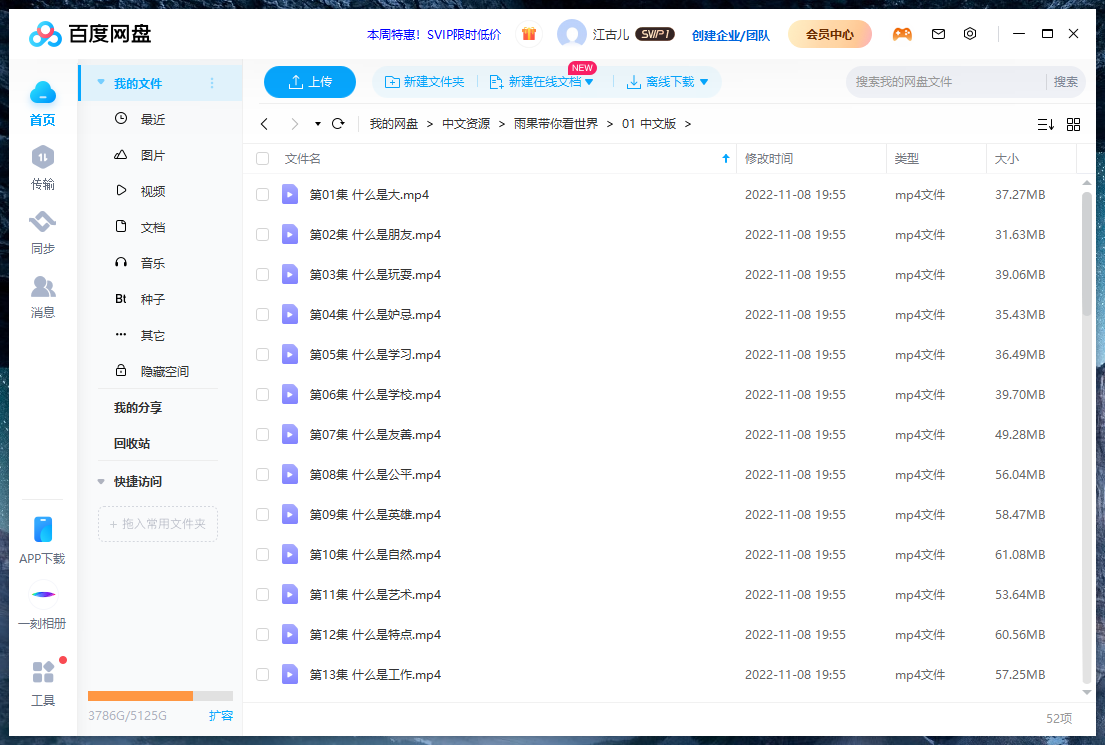The height and width of the screenshot is (745, 1105).
Task: Check the box for 第12集 什么是特点.mp4
Action: (263, 635)
